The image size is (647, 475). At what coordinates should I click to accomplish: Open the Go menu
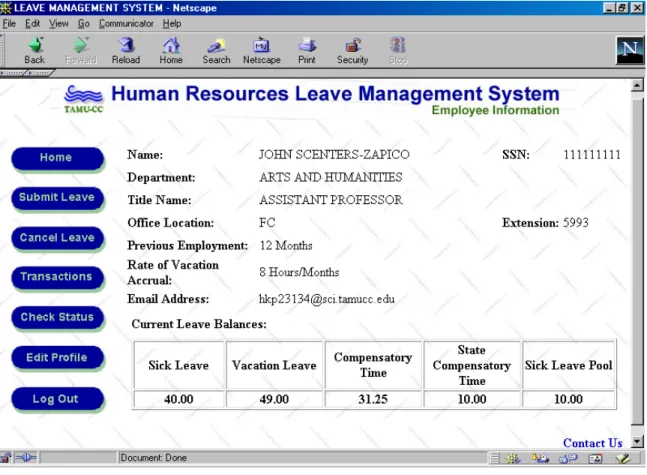click(83, 24)
